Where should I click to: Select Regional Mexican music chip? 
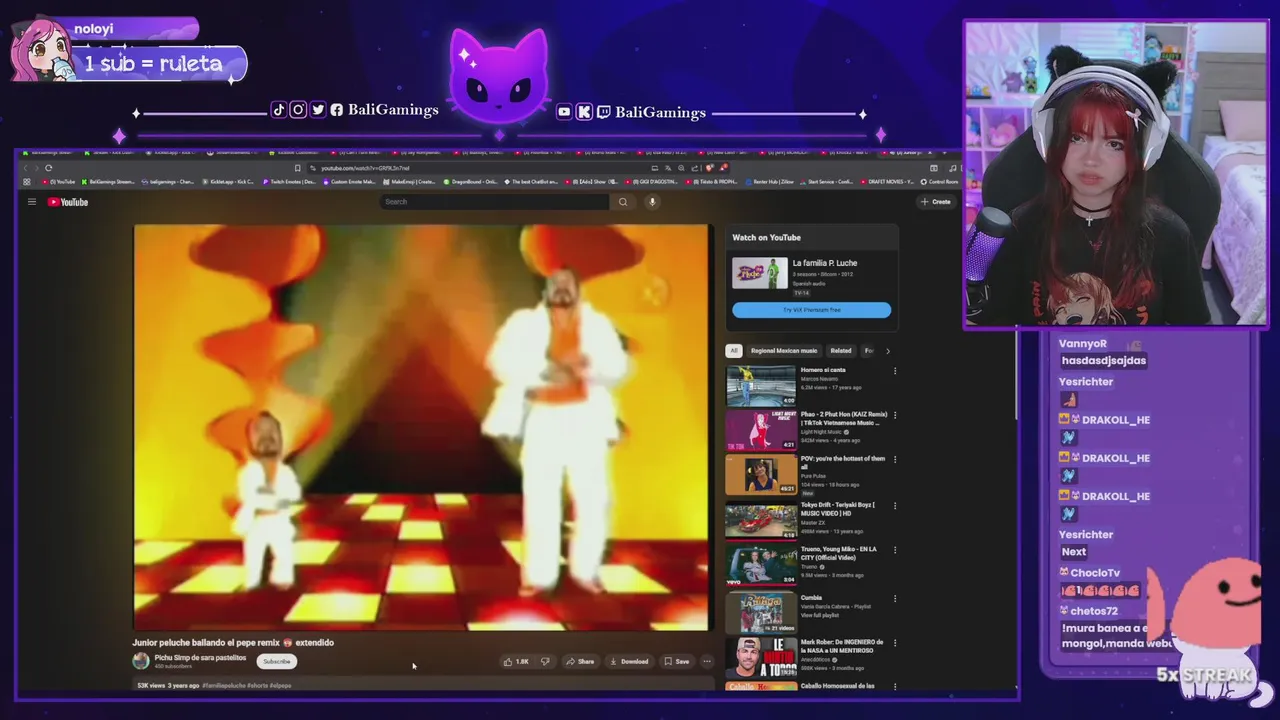coord(784,351)
